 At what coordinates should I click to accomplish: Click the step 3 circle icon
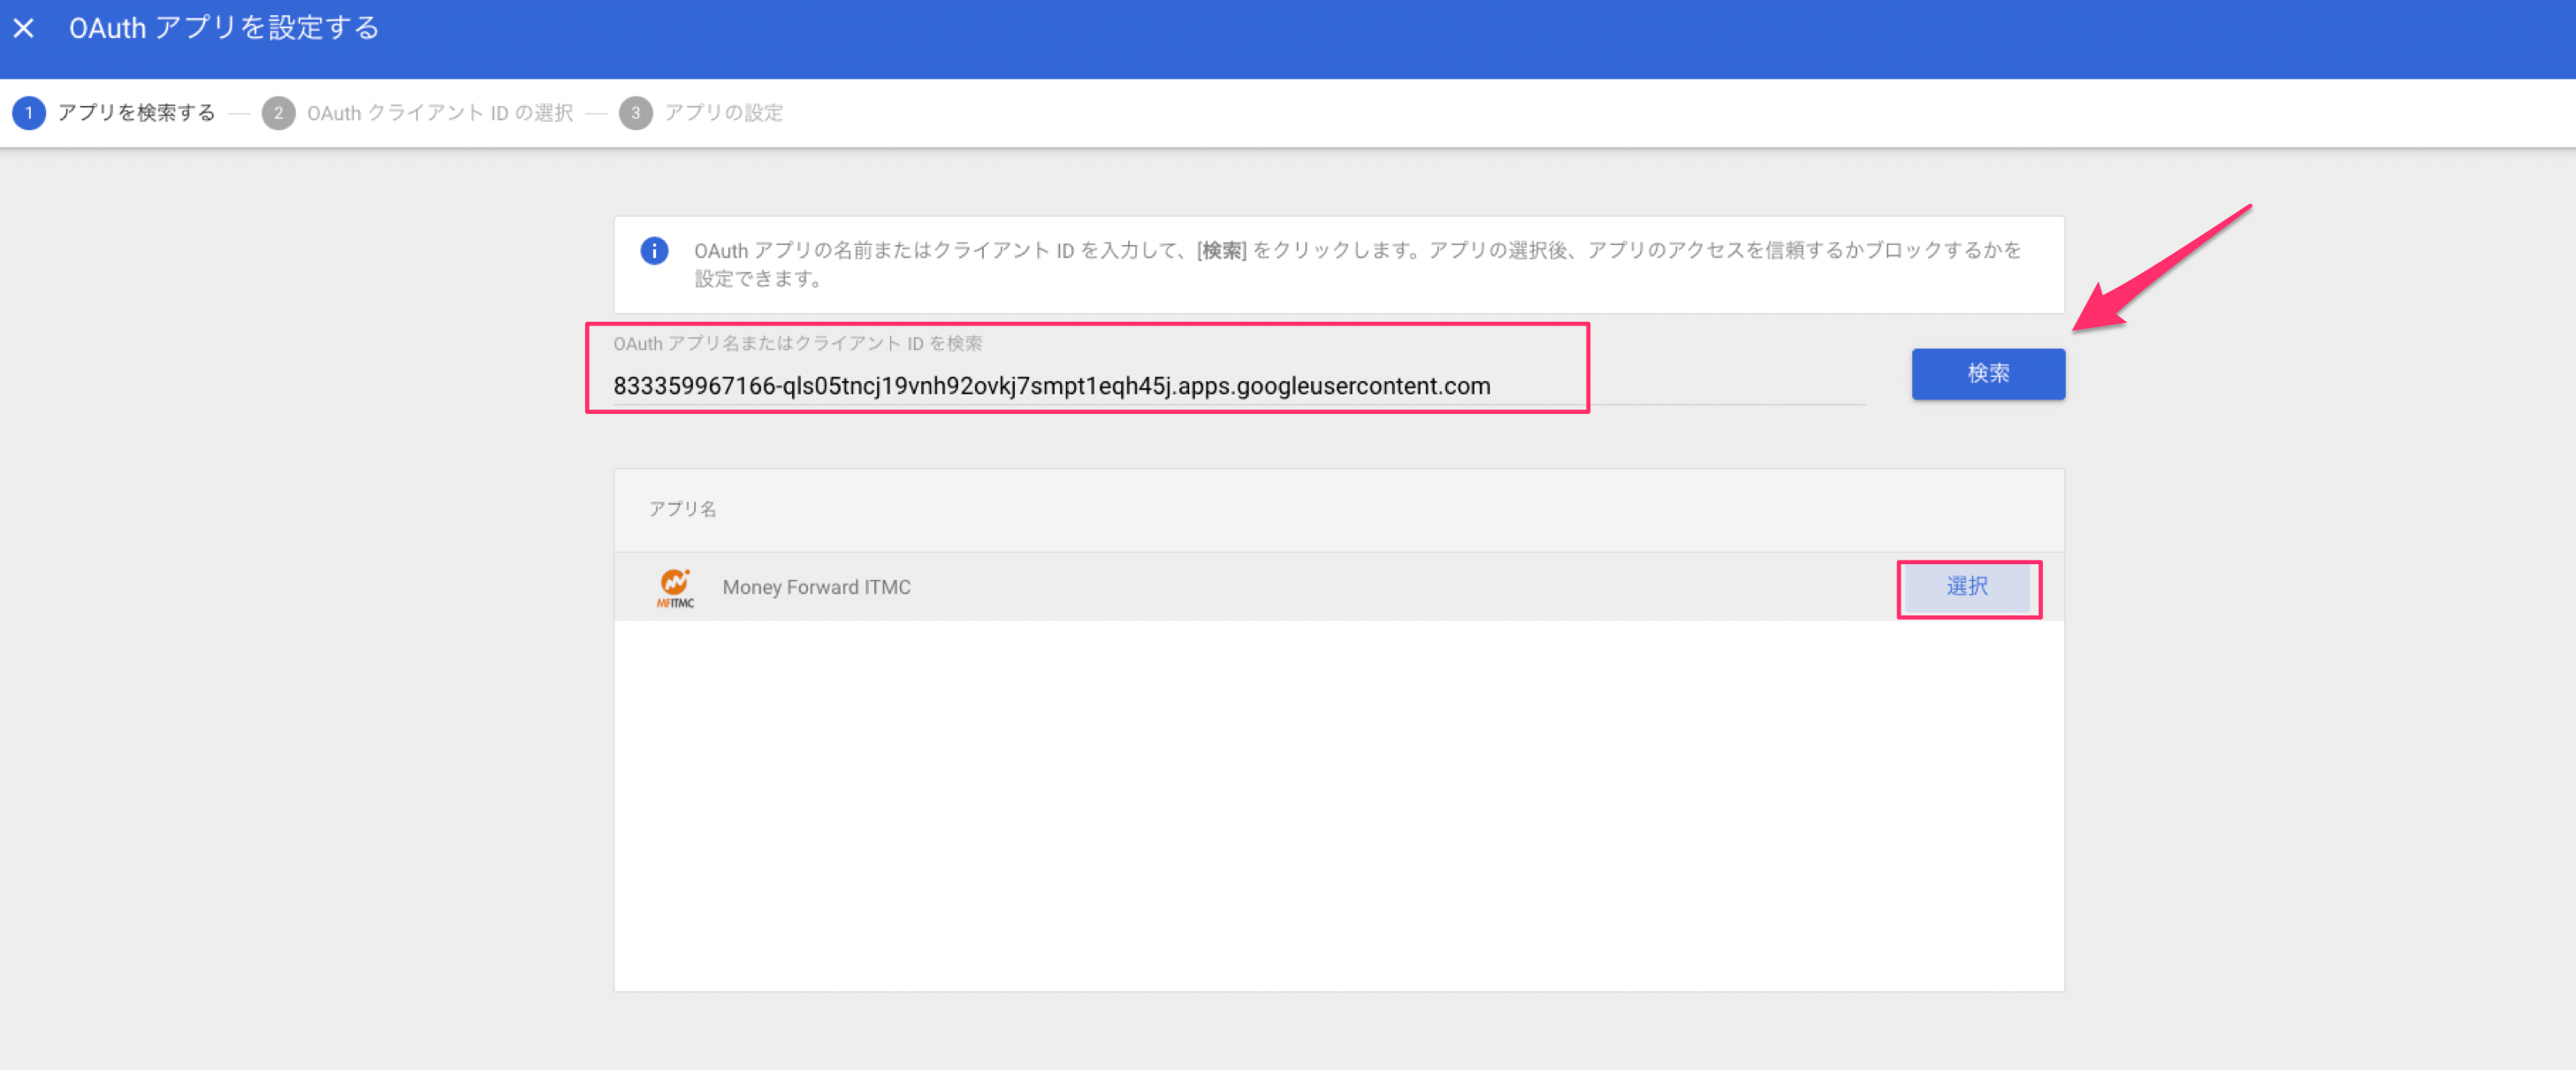pos(635,113)
